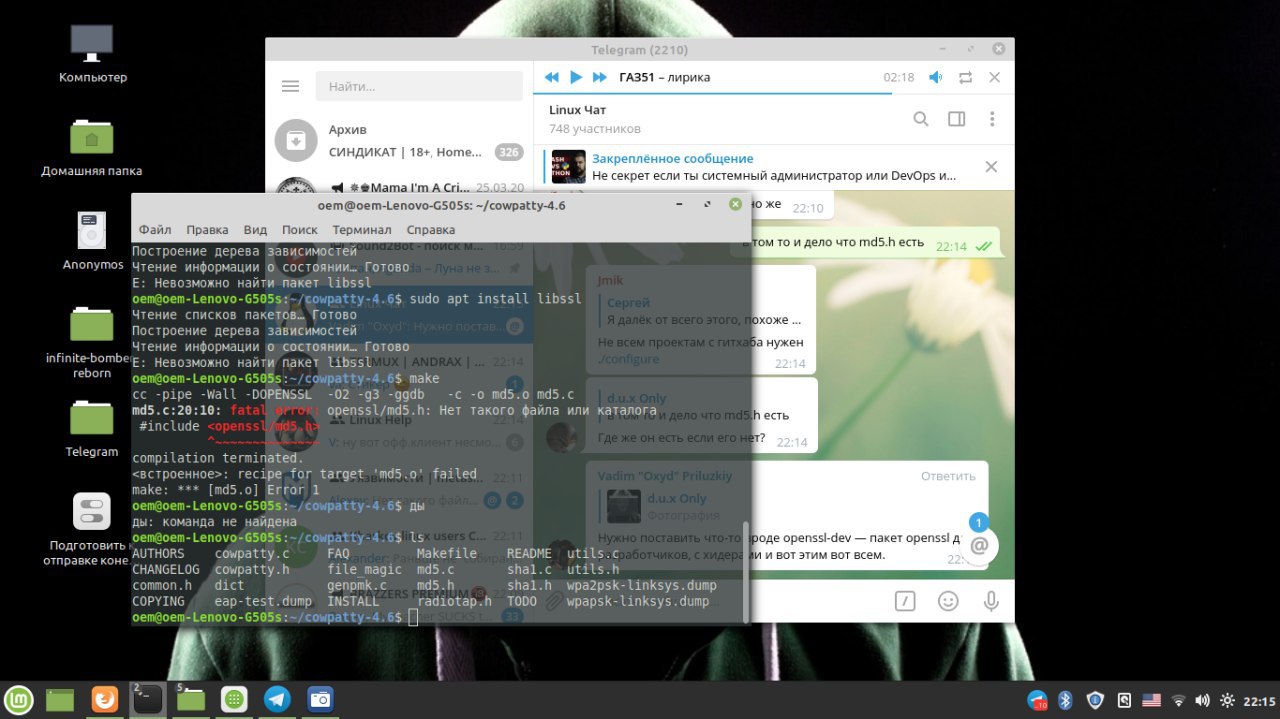Hide the pinned message with its X
The image size is (1280, 719).
coord(991,167)
